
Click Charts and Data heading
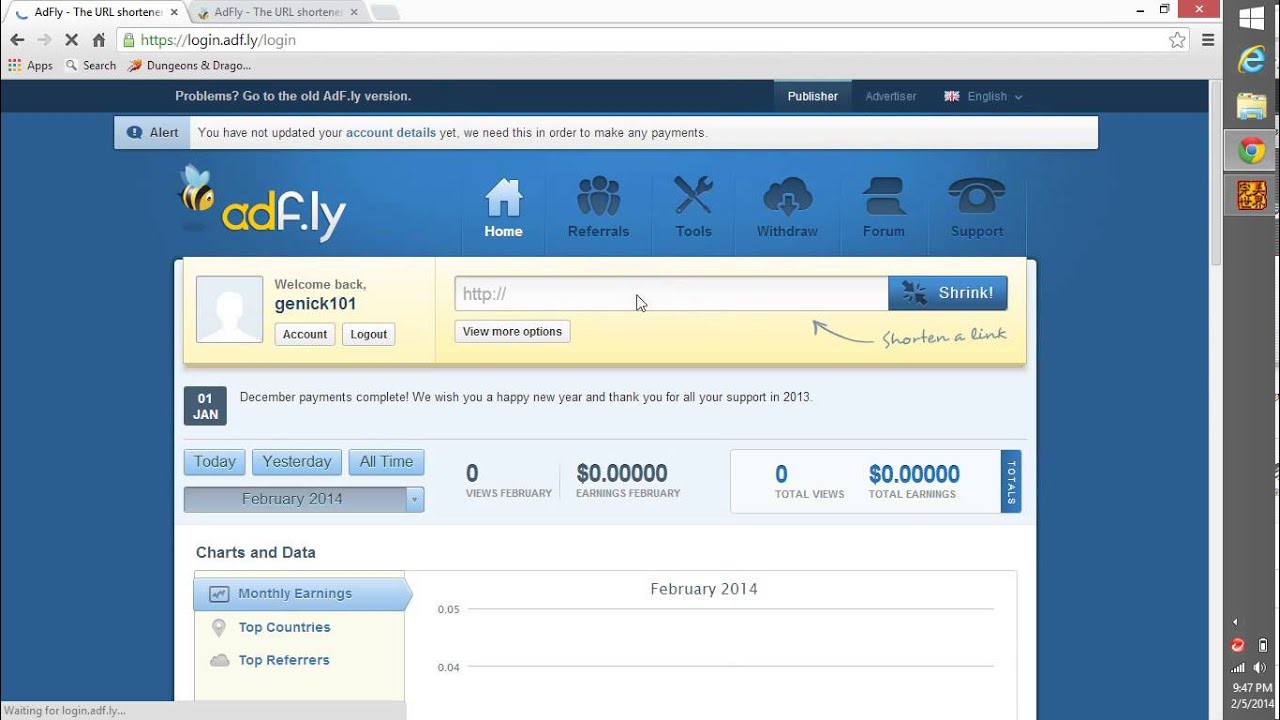click(256, 552)
